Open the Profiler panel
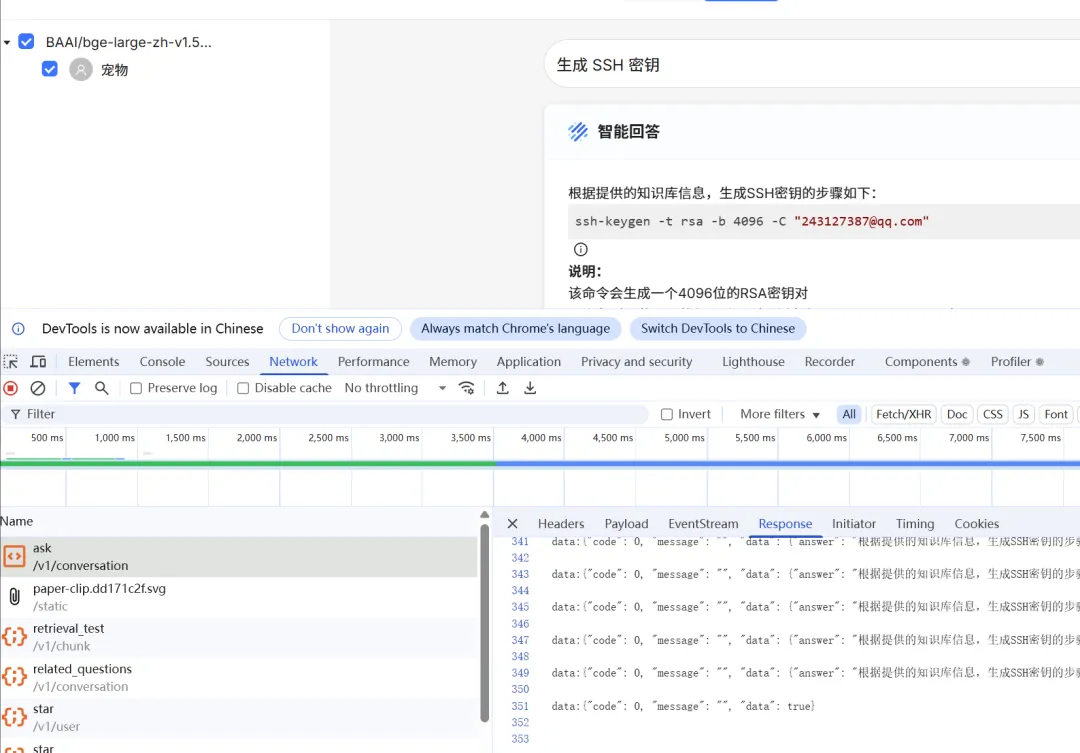 (x=1017, y=362)
